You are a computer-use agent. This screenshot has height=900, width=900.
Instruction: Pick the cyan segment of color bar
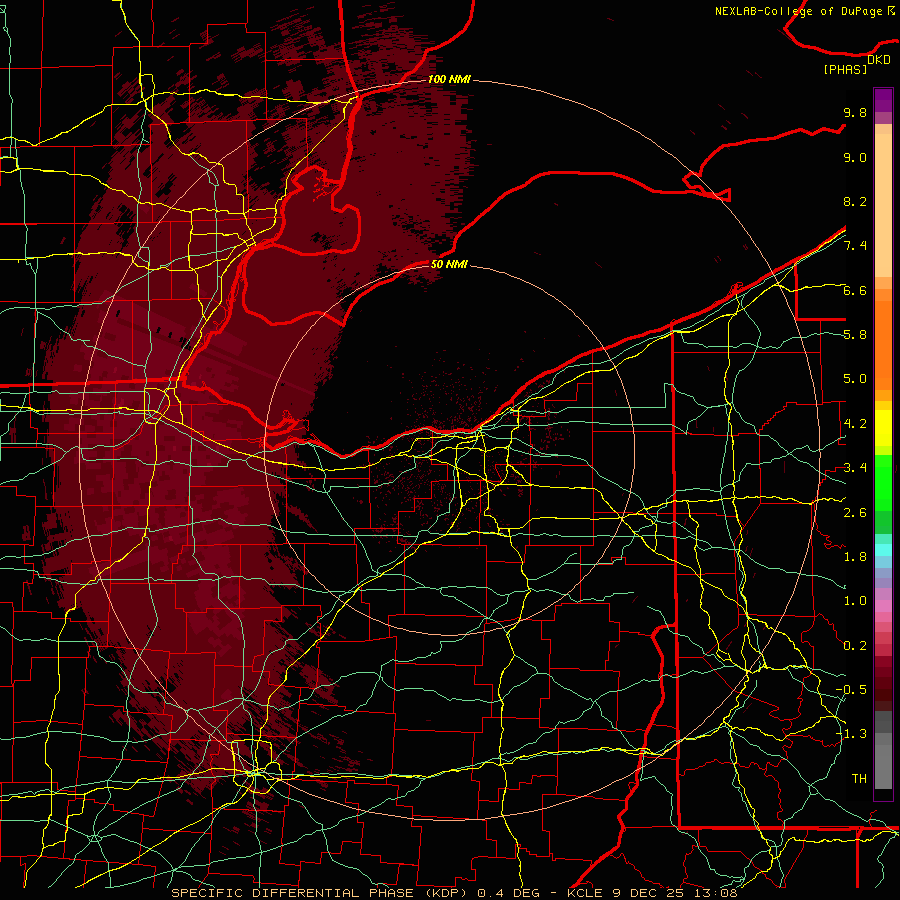883,550
